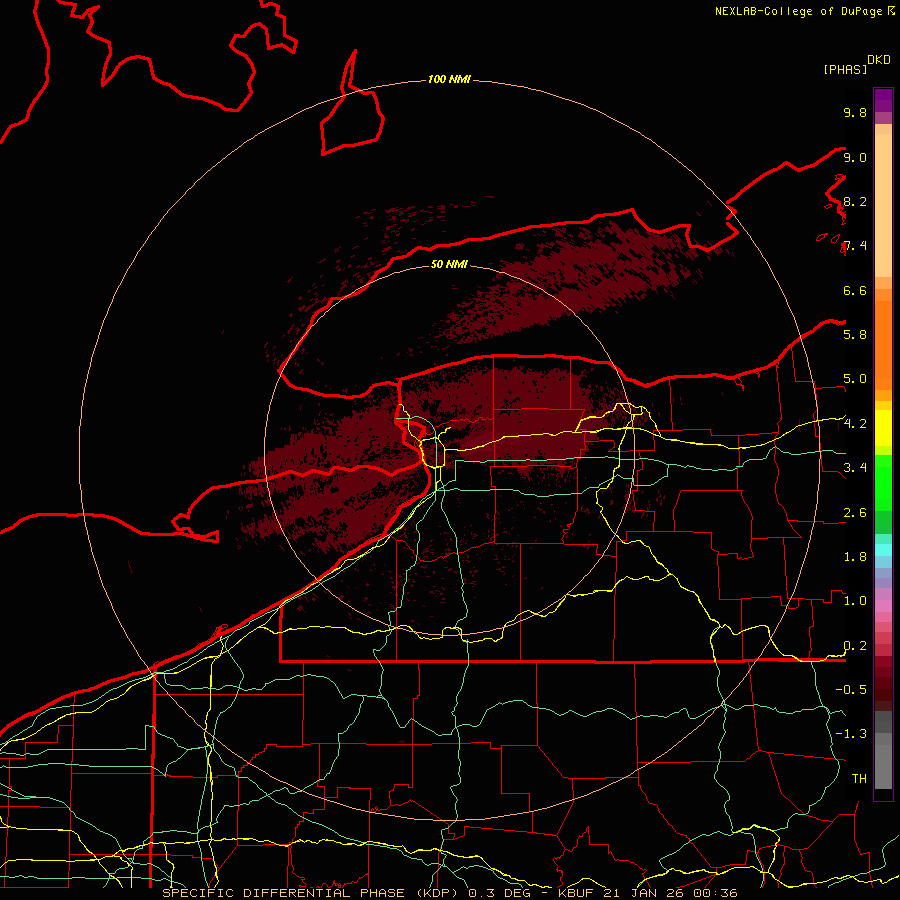Click the NEXLAB-College of DuPage label

click(800, 11)
